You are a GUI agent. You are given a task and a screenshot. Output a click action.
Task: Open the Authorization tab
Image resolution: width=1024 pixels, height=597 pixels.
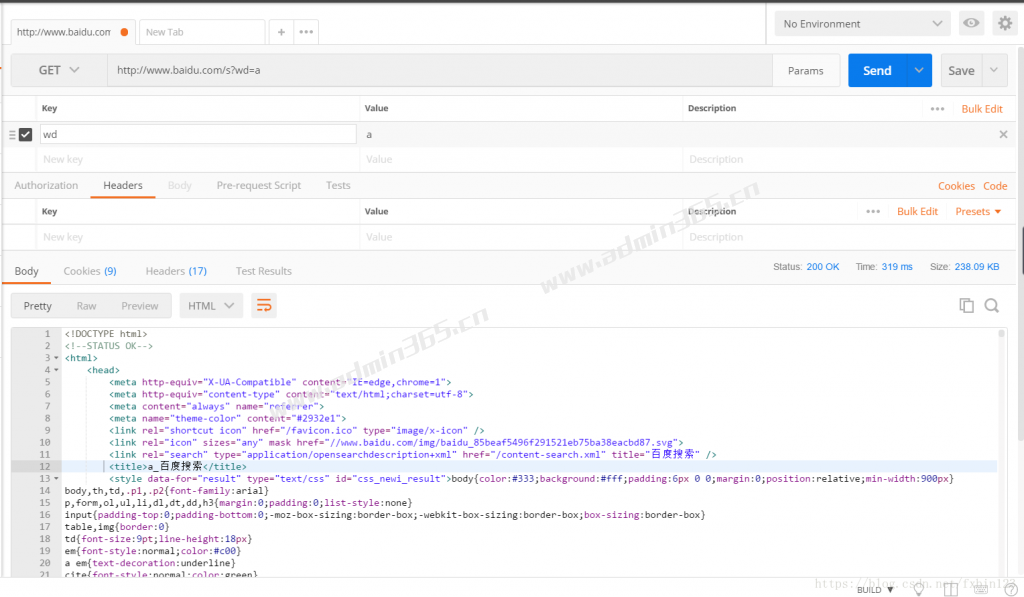pos(46,186)
